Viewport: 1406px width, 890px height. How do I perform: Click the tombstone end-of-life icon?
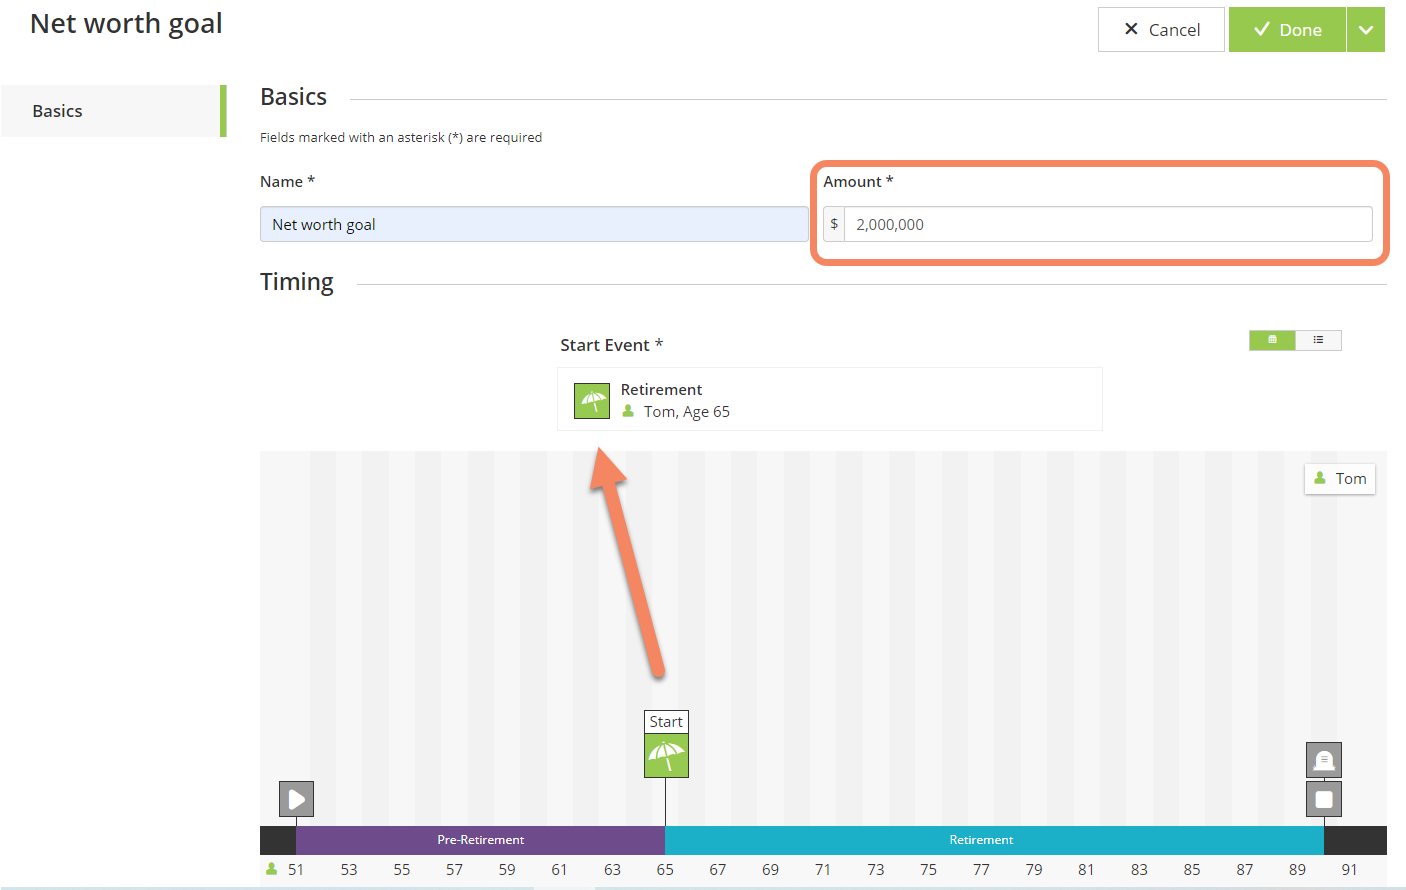click(x=1323, y=760)
